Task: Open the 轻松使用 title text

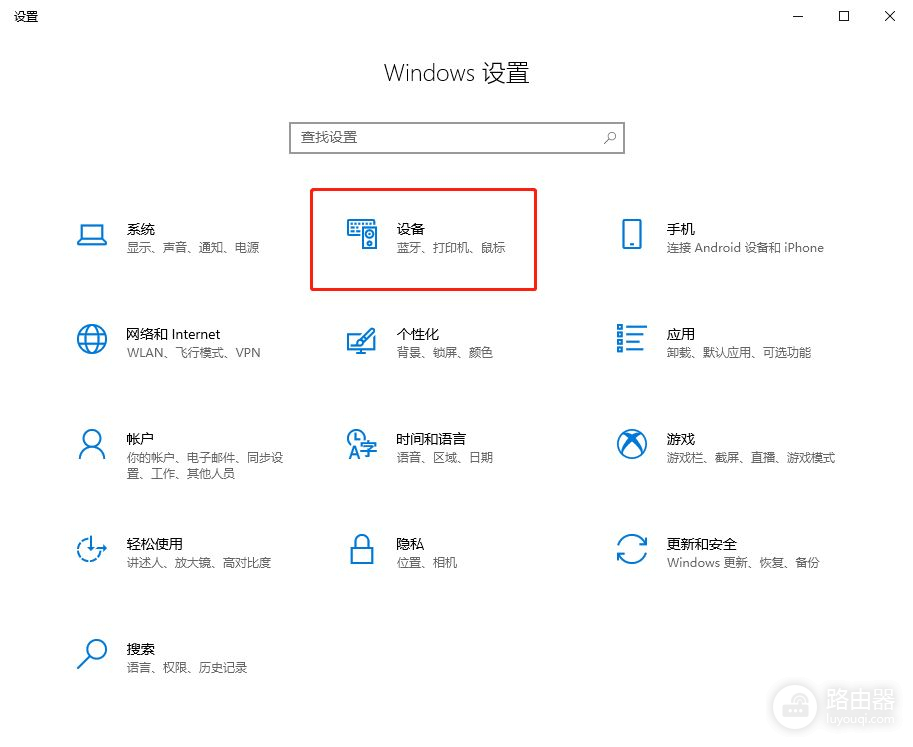Action: [154, 544]
